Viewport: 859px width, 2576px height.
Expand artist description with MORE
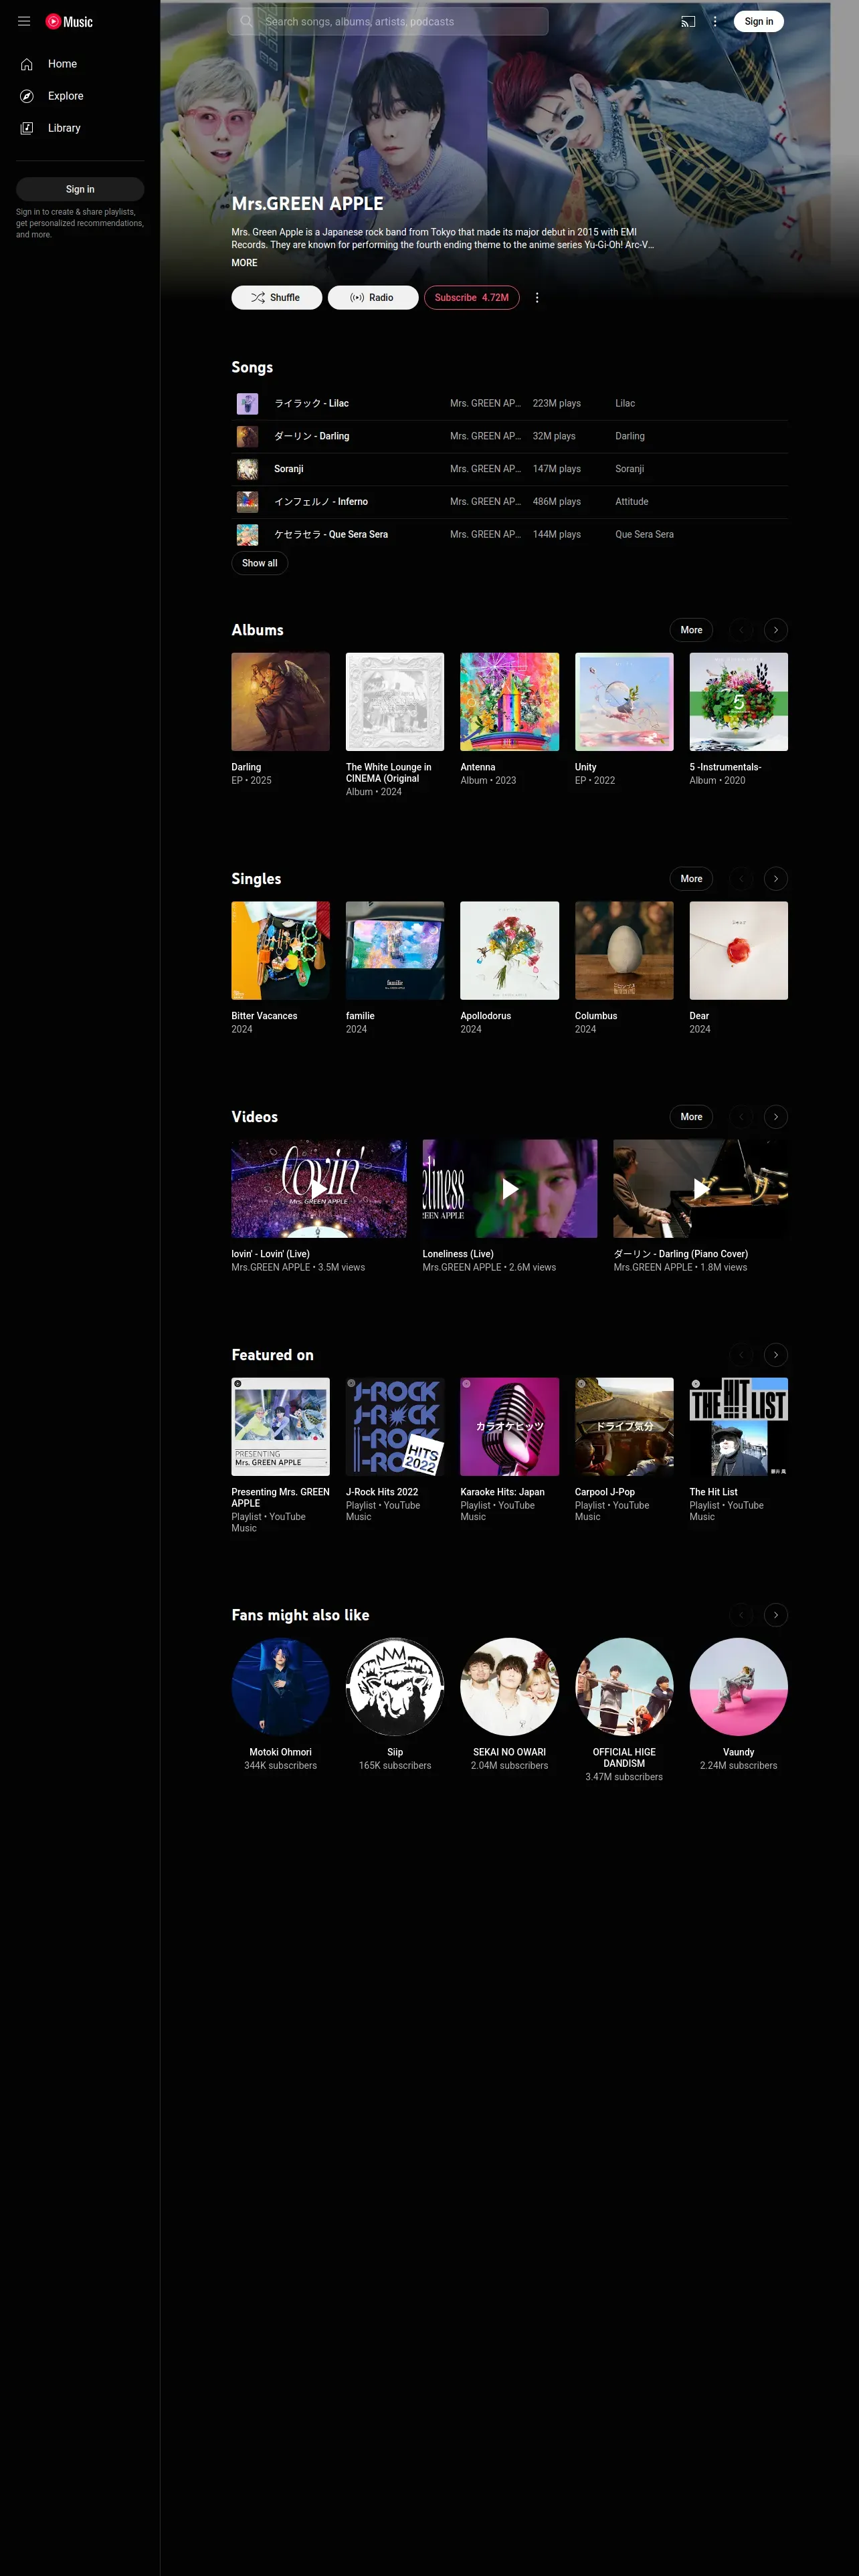tap(244, 263)
